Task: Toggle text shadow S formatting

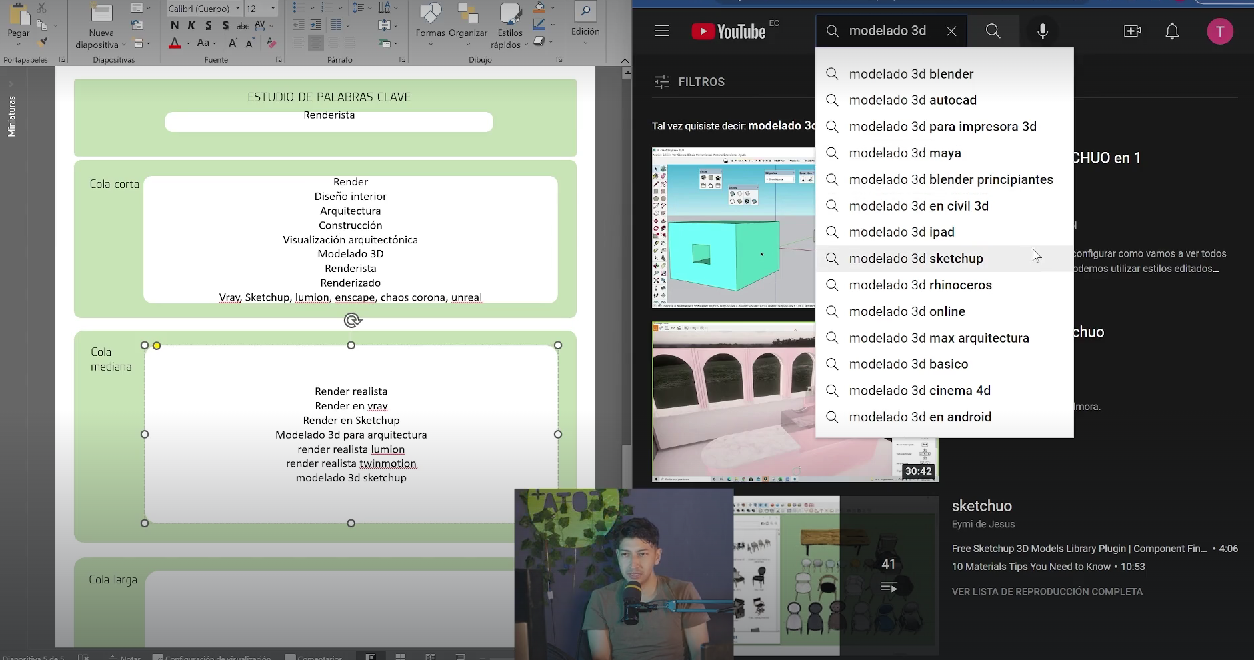Action: pyautogui.click(x=225, y=25)
